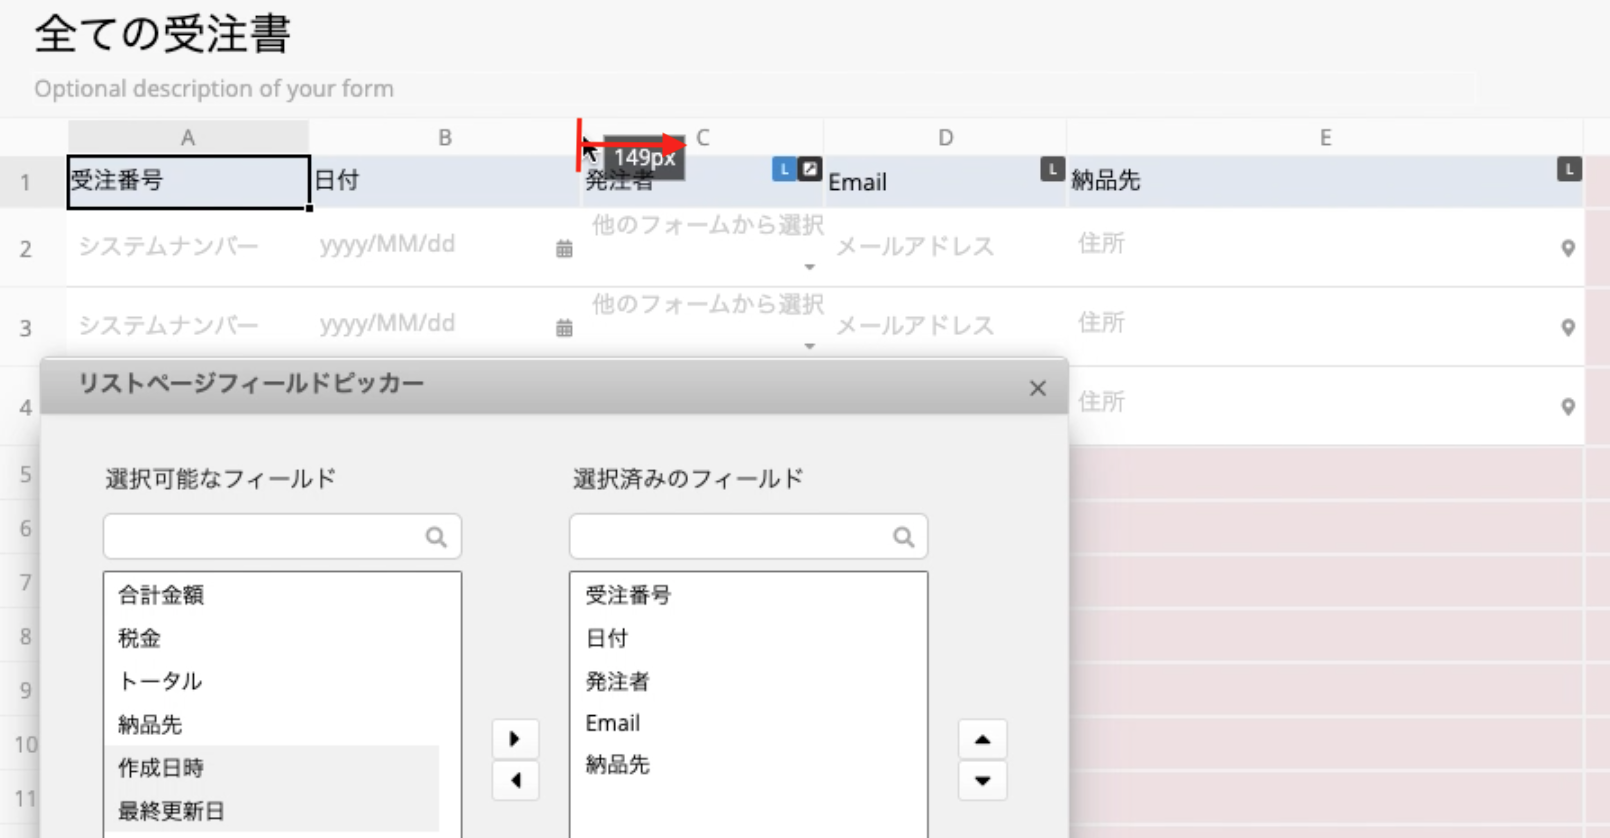Click the link-to-form icon in 発注者 header

click(x=809, y=169)
